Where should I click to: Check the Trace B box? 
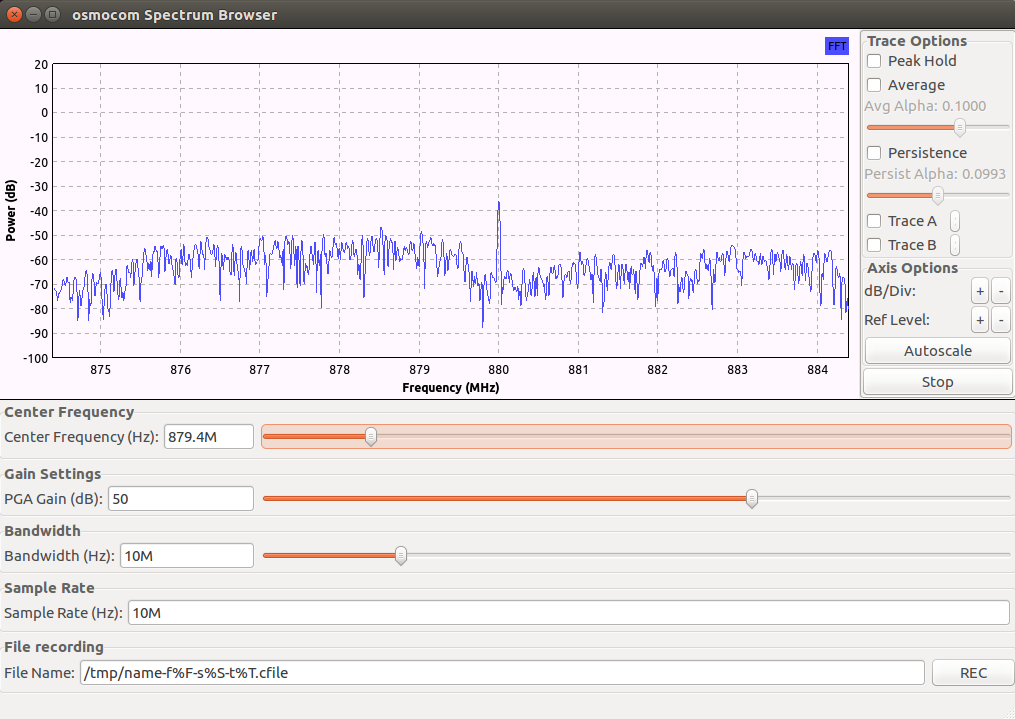(874, 245)
